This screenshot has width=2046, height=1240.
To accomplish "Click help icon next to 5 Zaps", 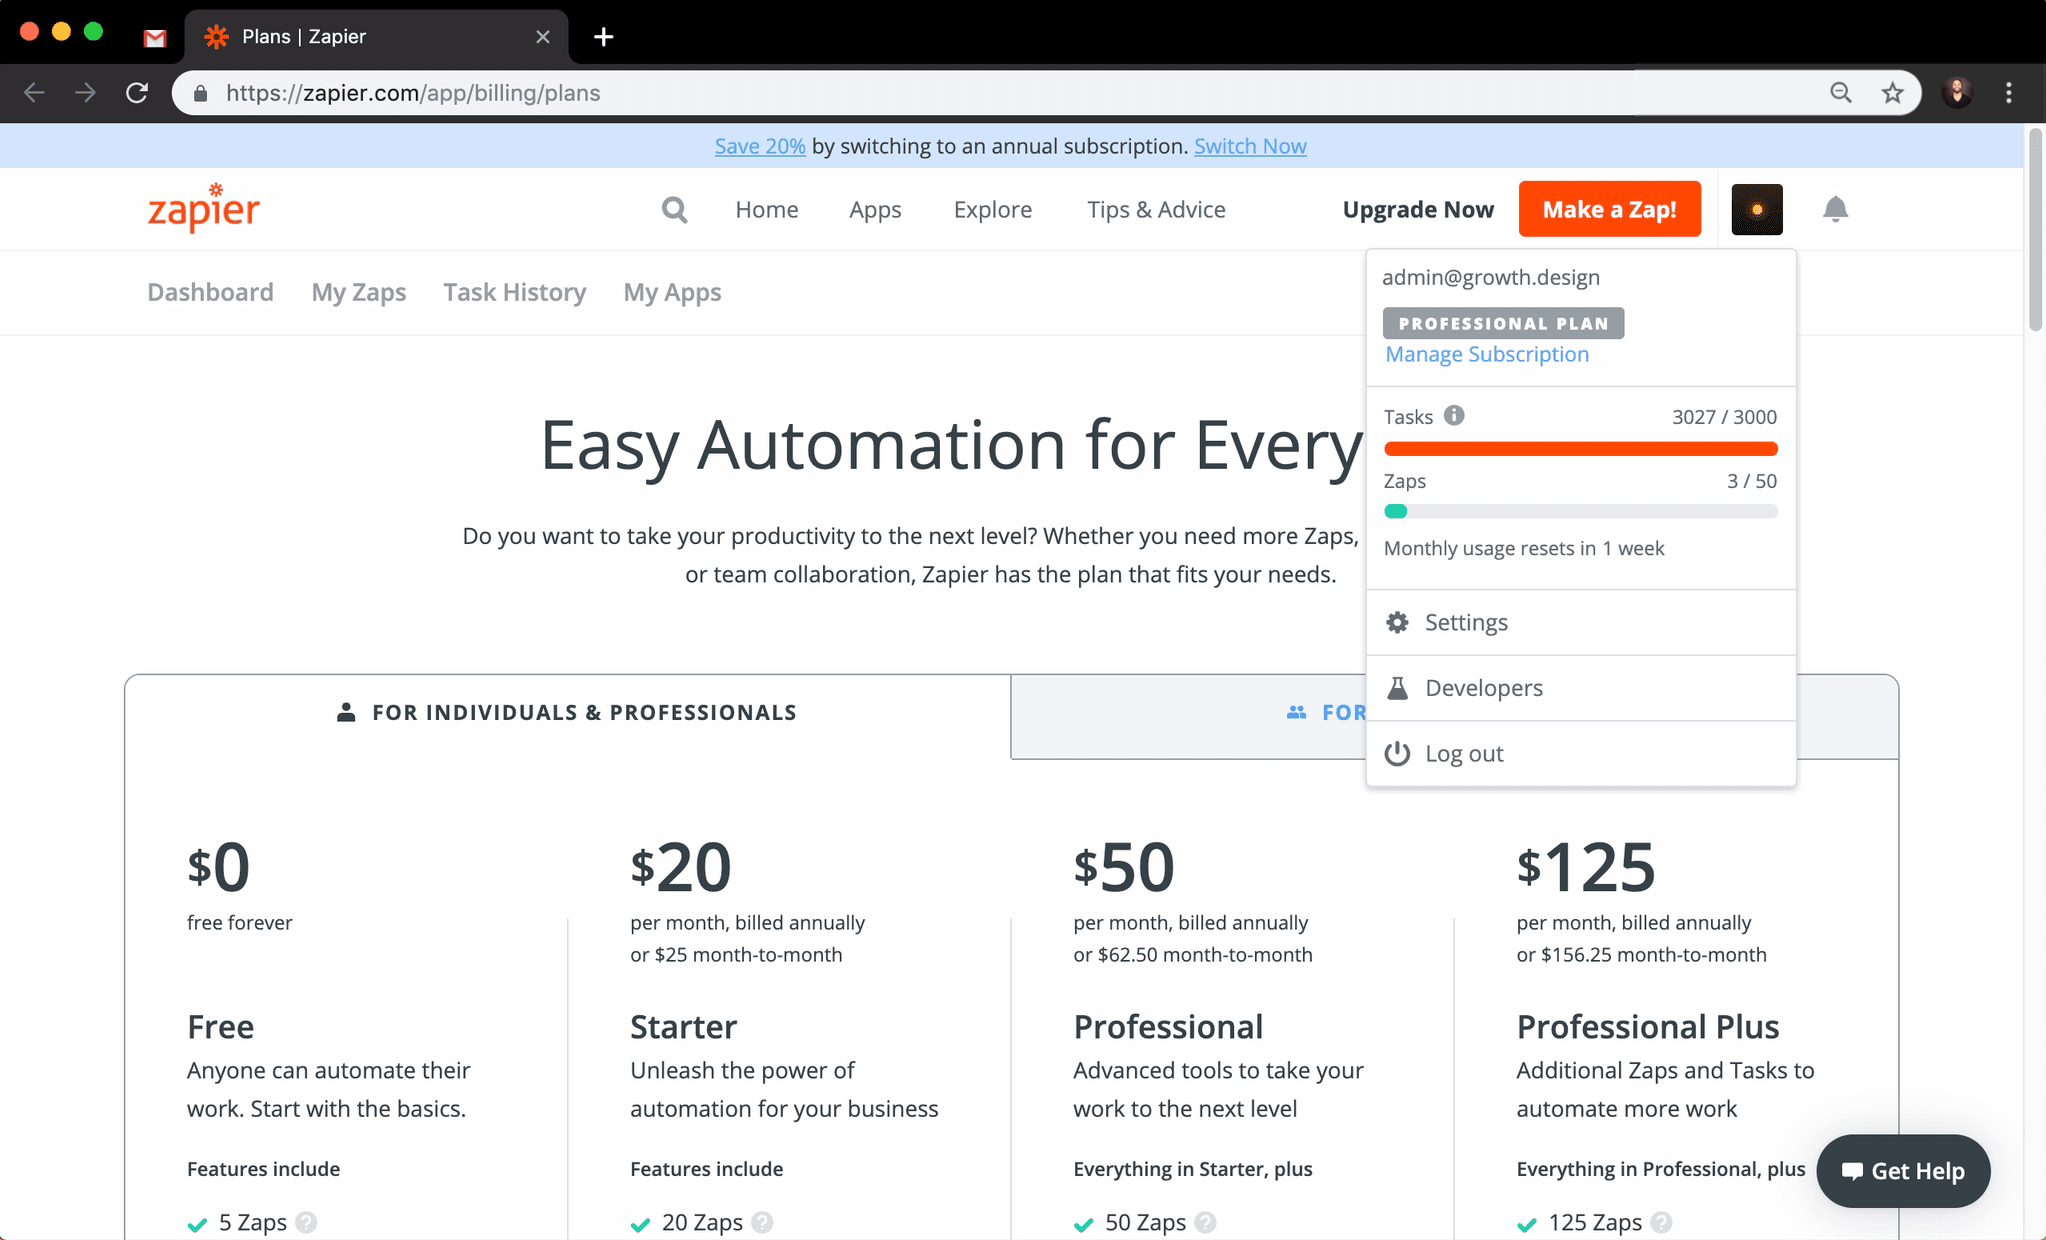I will (x=307, y=1222).
